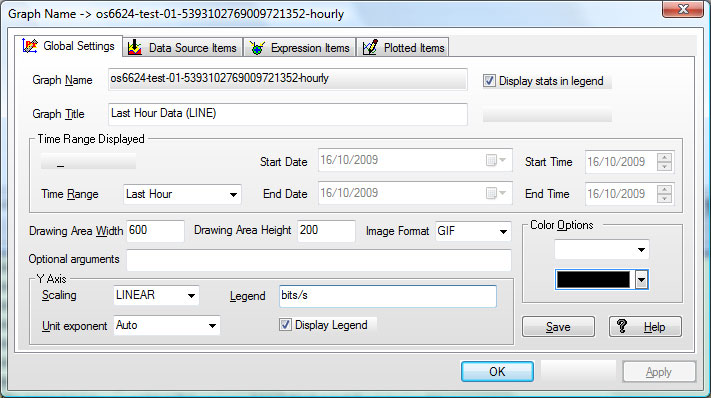
Task: Open the empty Color Options dropdown
Action: click(x=602, y=249)
